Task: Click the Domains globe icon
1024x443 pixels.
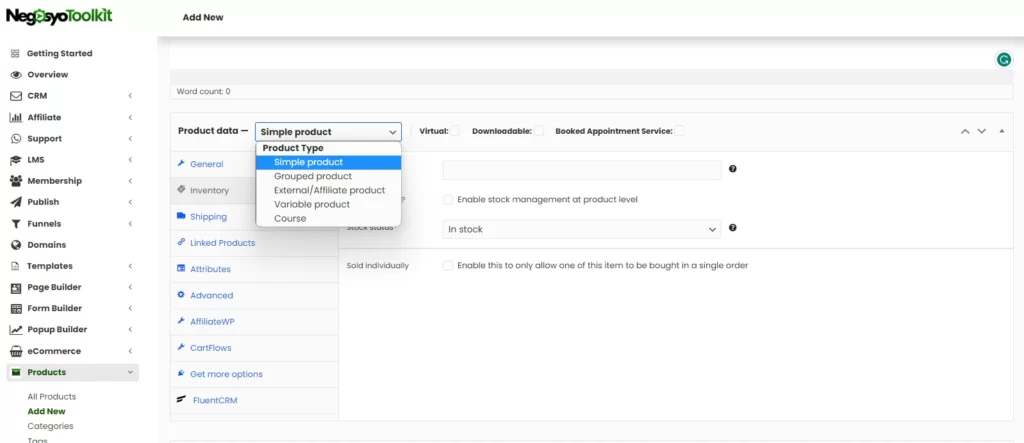Action: (x=16, y=245)
